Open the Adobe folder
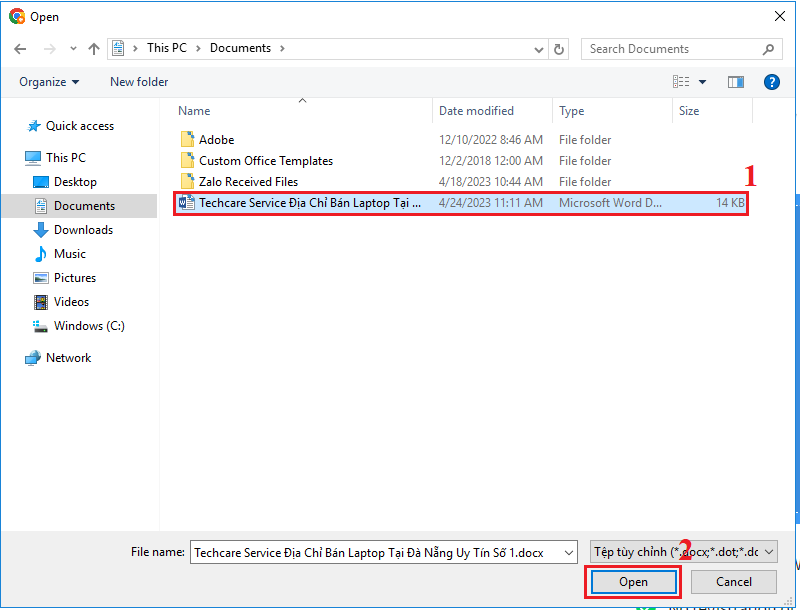The height and width of the screenshot is (610, 800). (x=216, y=140)
